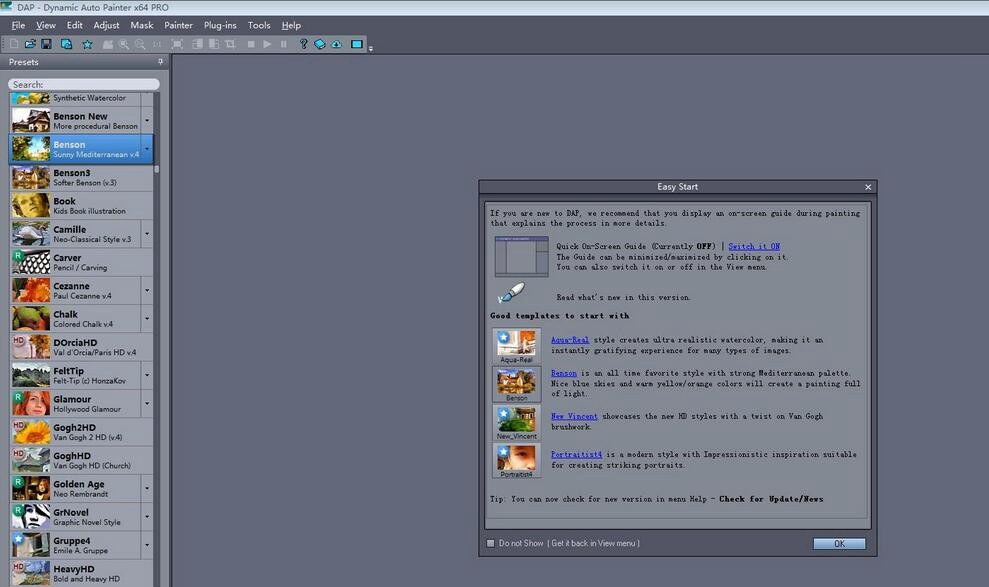The height and width of the screenshot is (587, 989).
Task: Click the 1:1 actual size icon
Action: 157,44
